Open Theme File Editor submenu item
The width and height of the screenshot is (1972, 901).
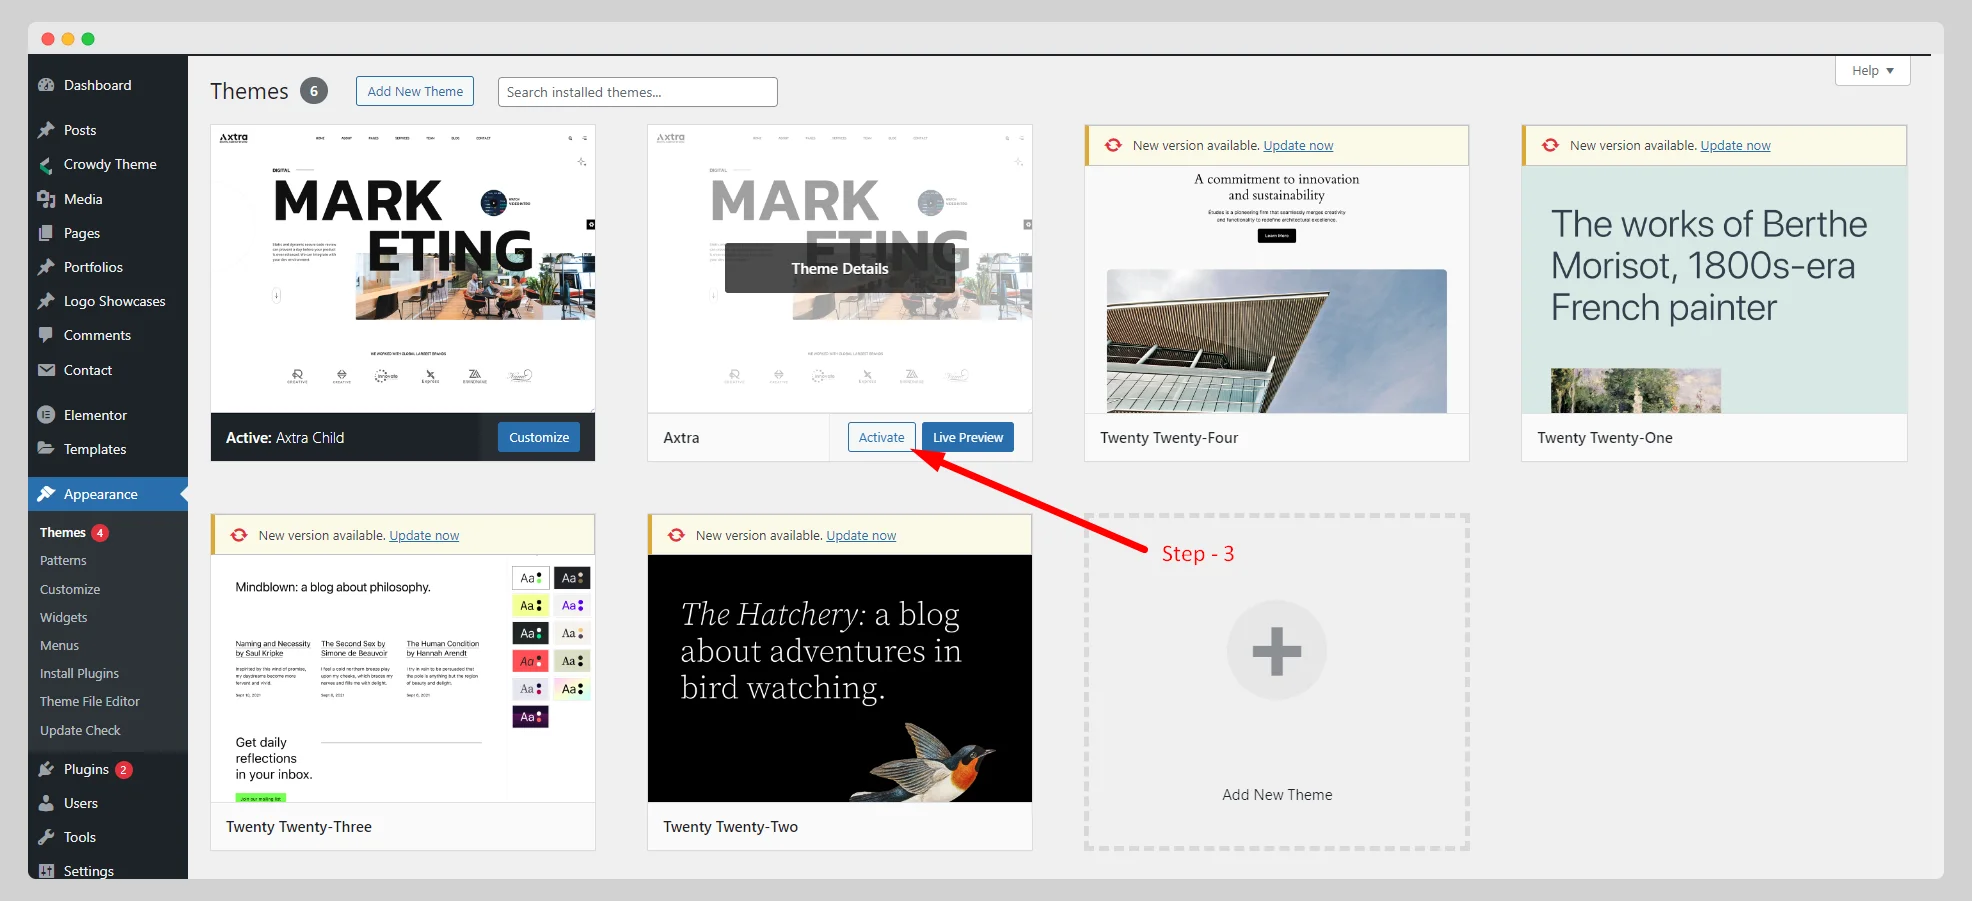[90, 702]
